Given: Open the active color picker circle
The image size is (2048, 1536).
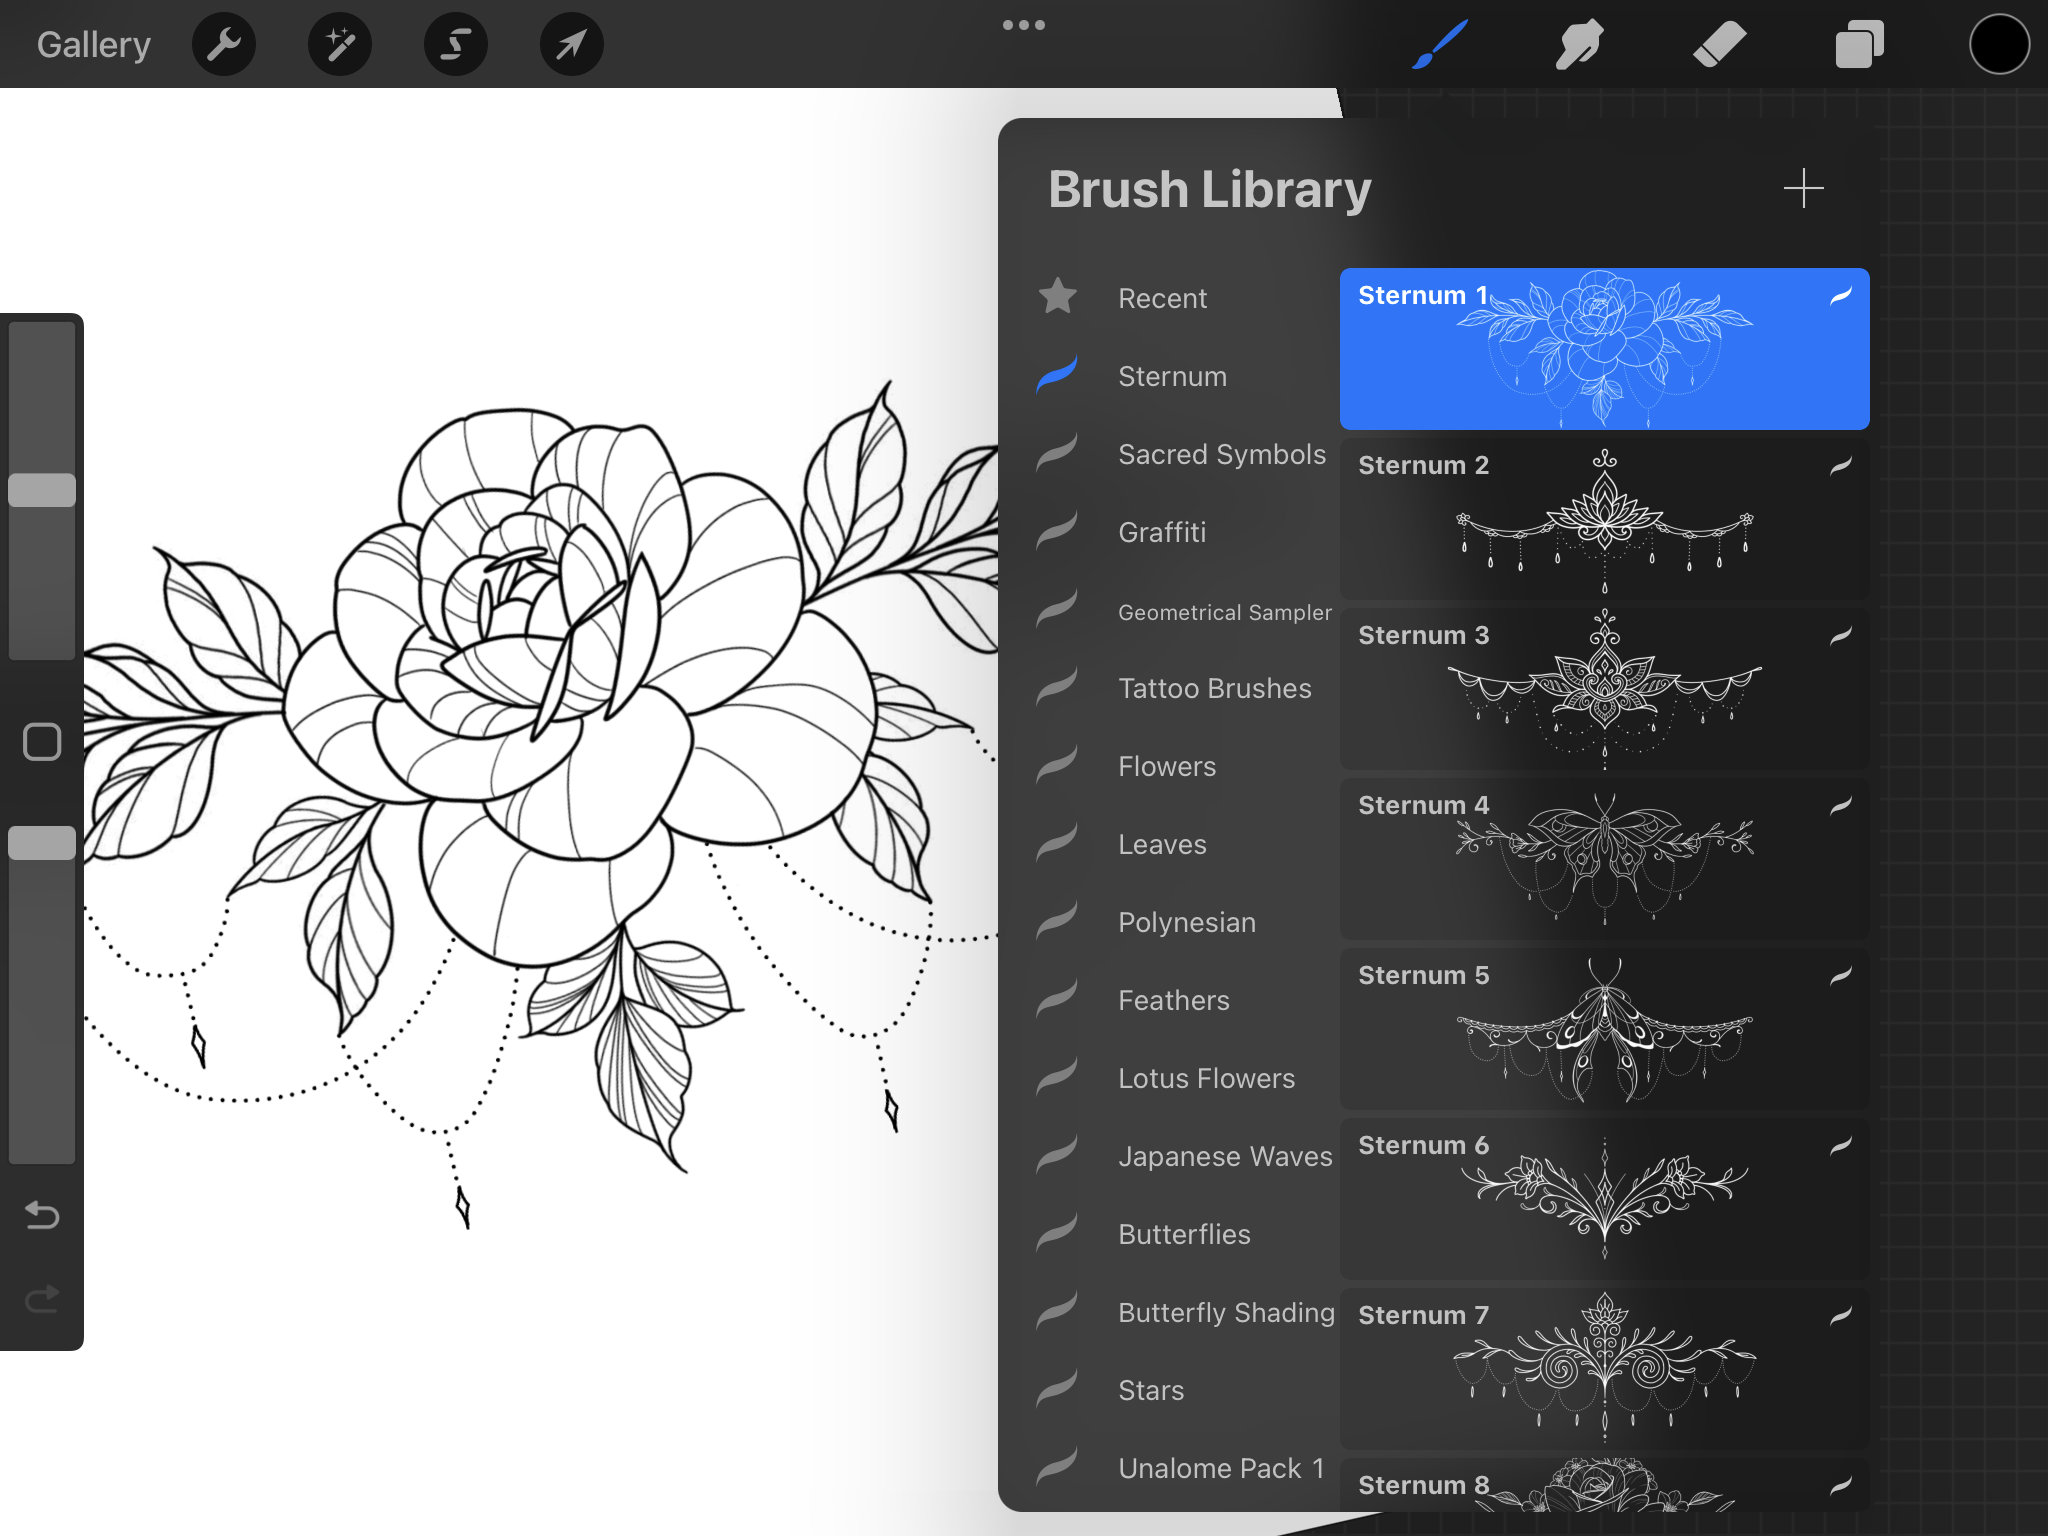Looking at the screenshot, I should 1999,44.
